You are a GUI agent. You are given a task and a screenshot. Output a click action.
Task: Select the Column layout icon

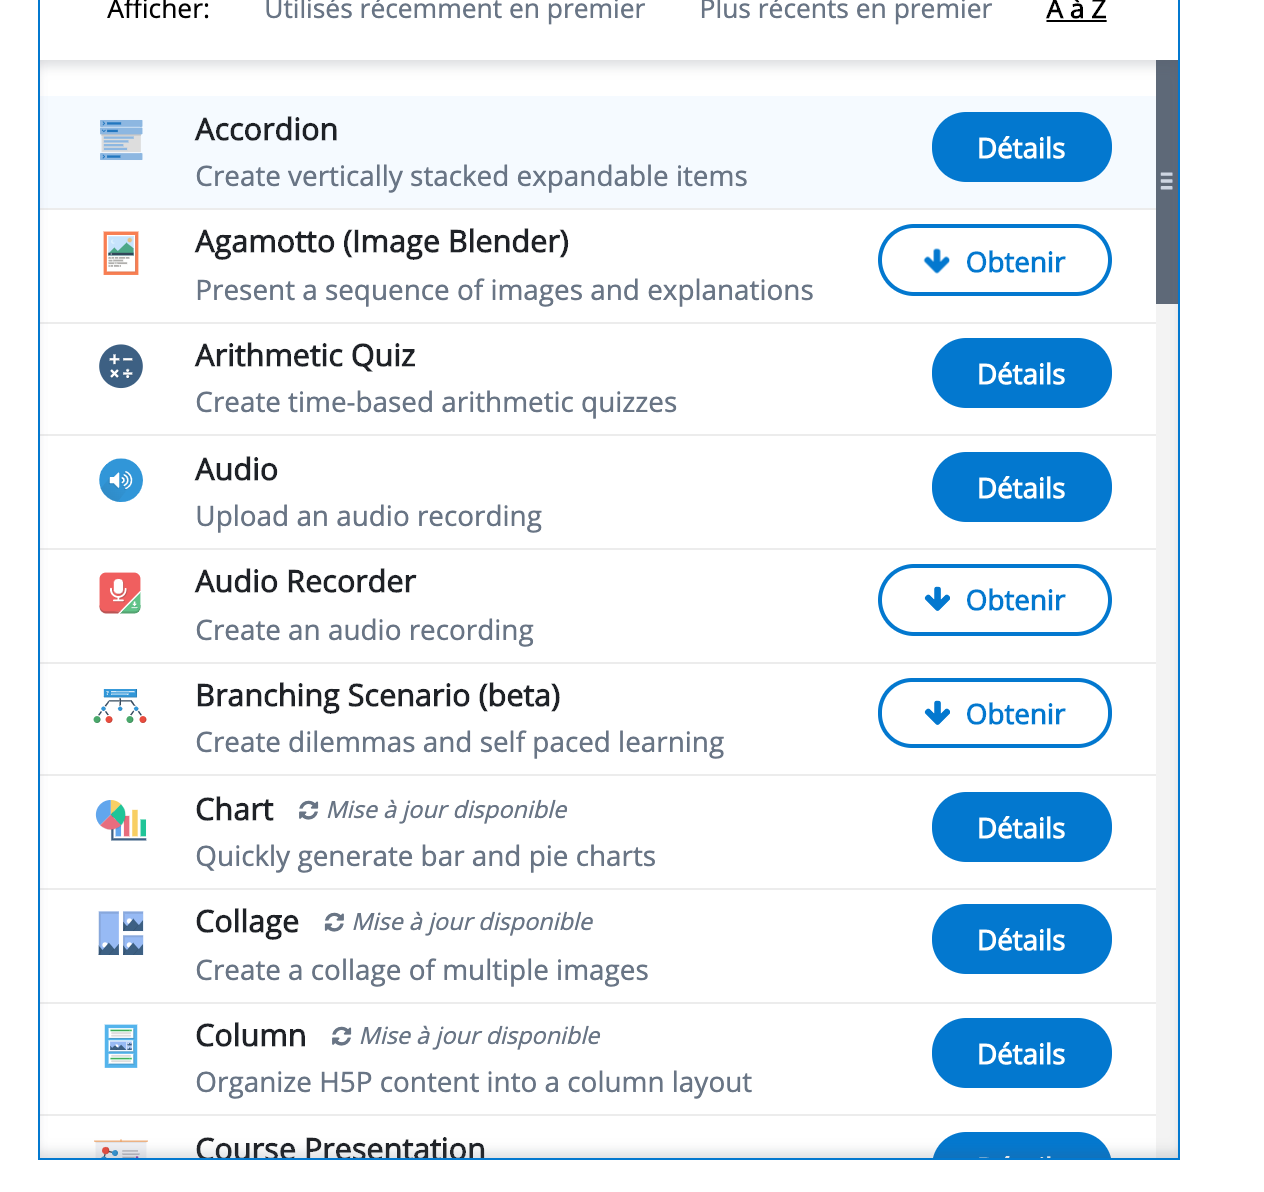pos(121,1047)
